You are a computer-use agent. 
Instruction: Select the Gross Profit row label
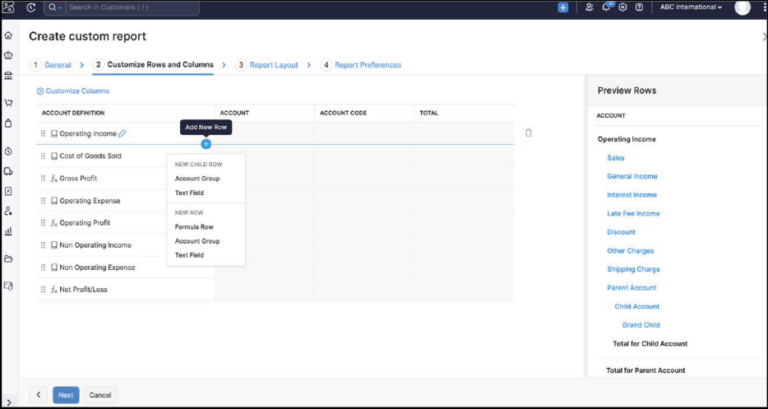(x=78, y=178)
